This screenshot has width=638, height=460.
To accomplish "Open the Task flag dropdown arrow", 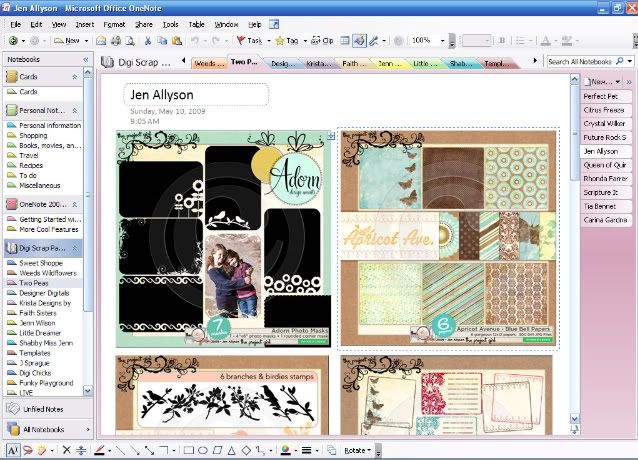I will pyautogui.click(x=269, y=40).
